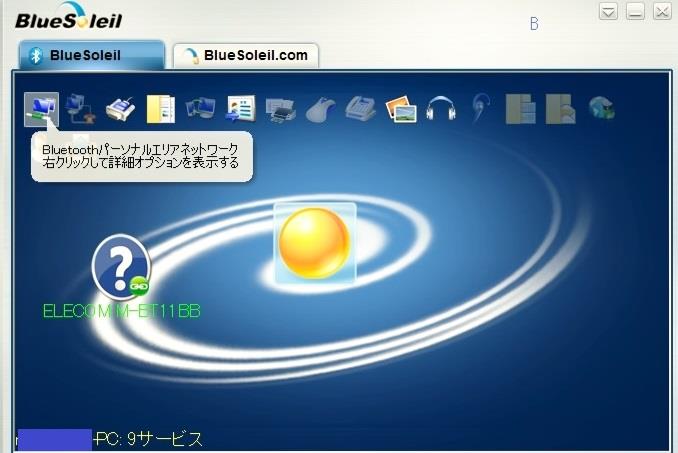
Task: Click the Serial Port connector icon
Action: click(x=120, y=109)
